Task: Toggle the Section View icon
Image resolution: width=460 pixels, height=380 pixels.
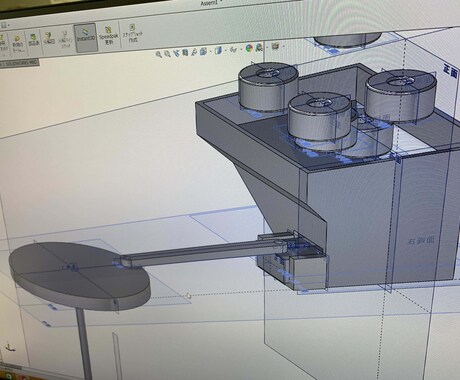Action: (x=185, y=52)
